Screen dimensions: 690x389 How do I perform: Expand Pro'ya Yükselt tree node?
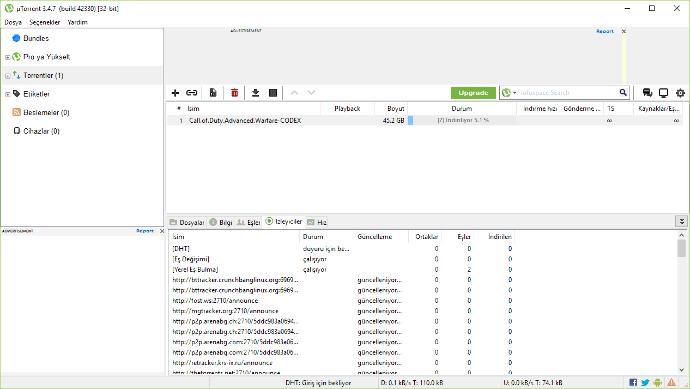pyautogui.click(x=7, y=57)
